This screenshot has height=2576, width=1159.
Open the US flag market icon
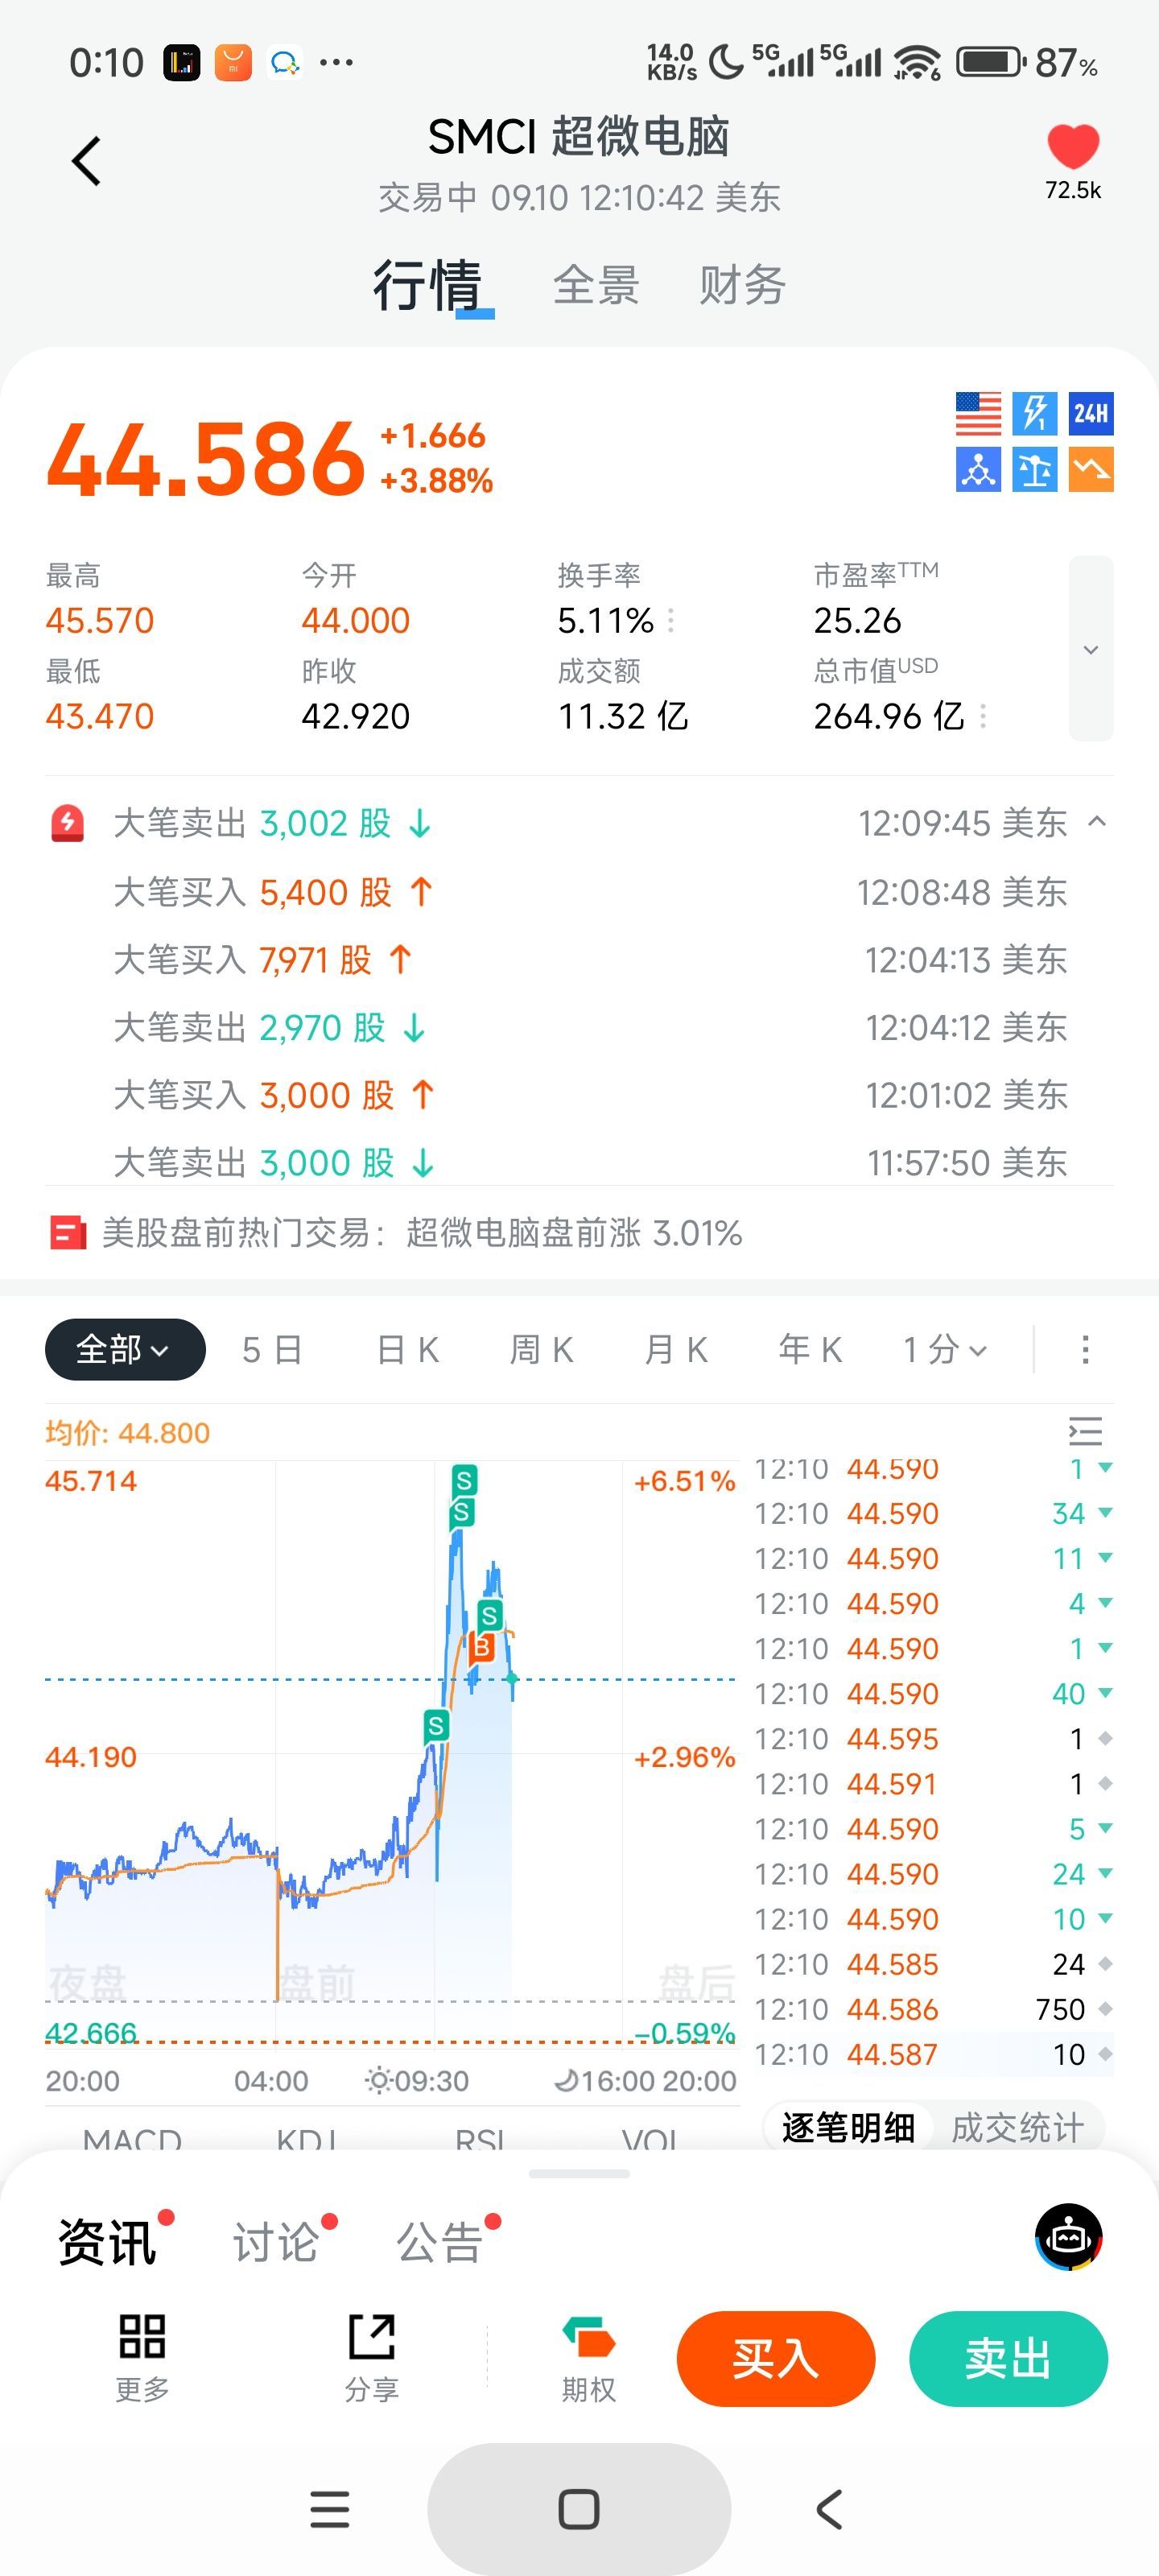978,413
